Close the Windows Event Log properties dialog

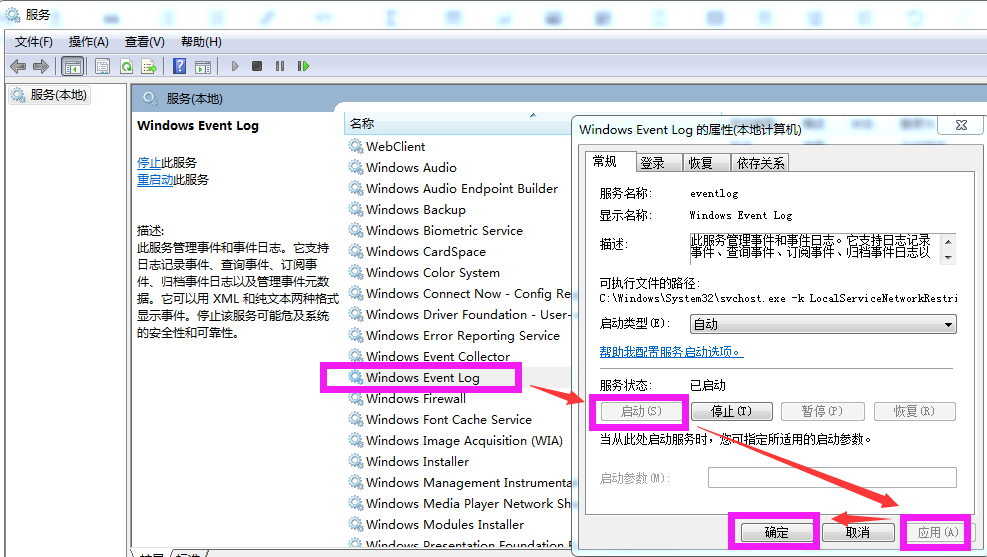click(961, 125)
